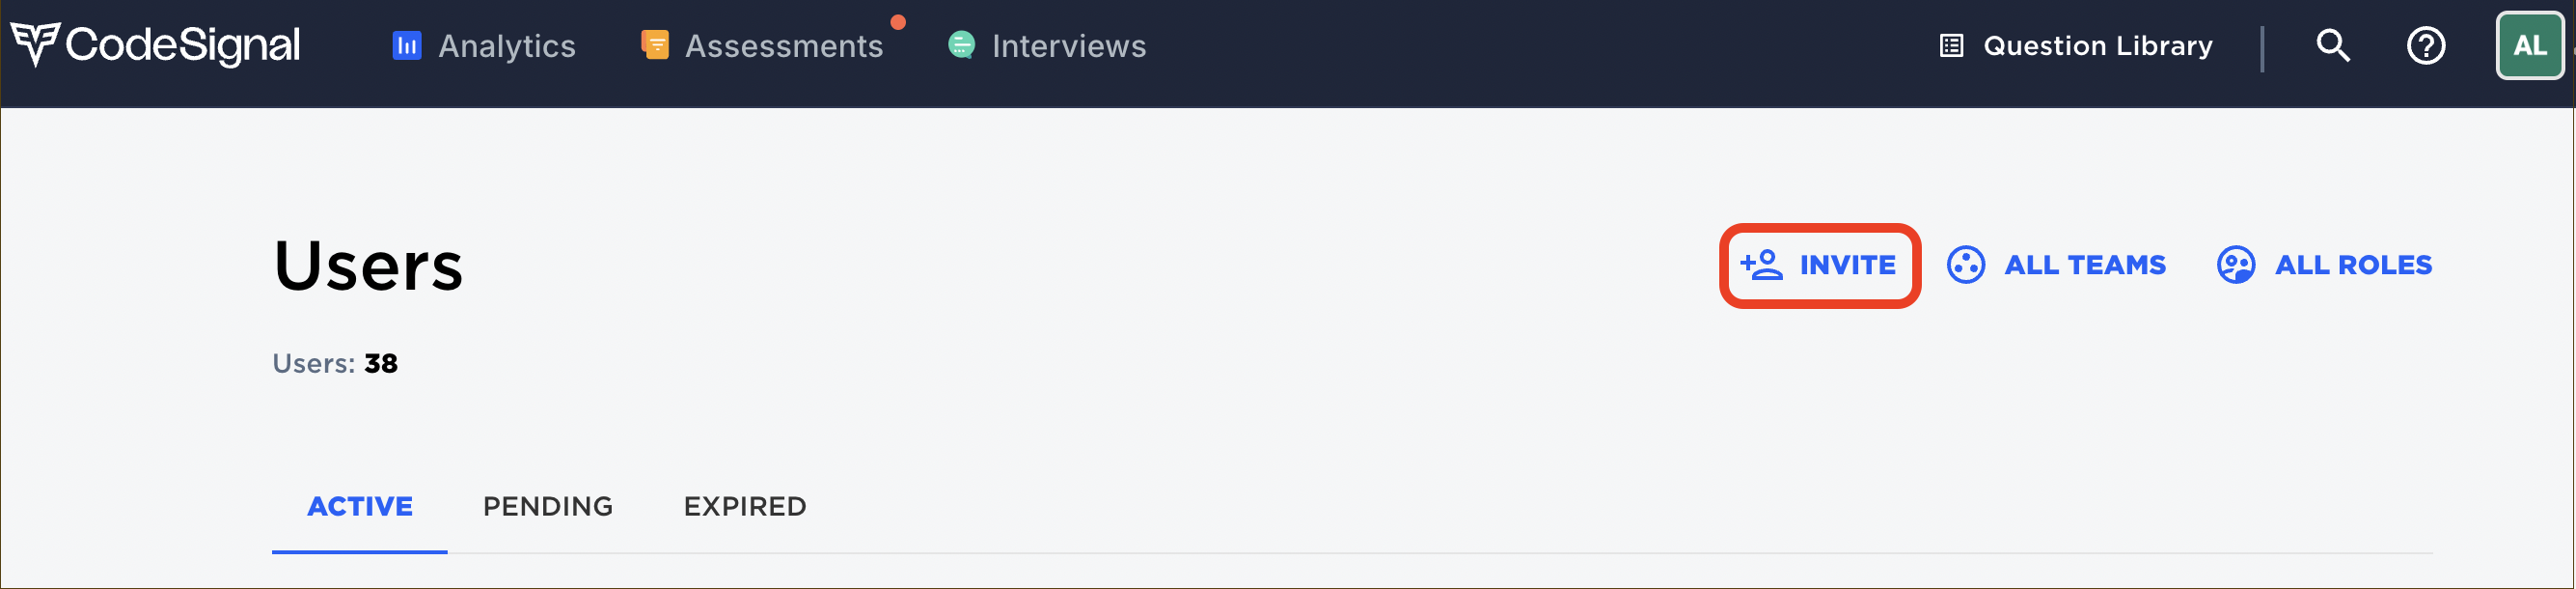Filter by ALL ROLES

(2353, 265)
